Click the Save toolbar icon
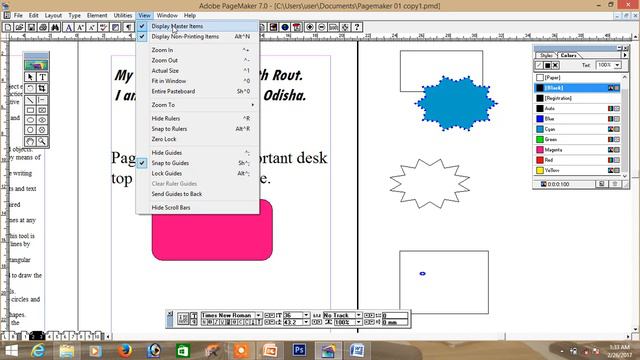 tap(31, 27)
